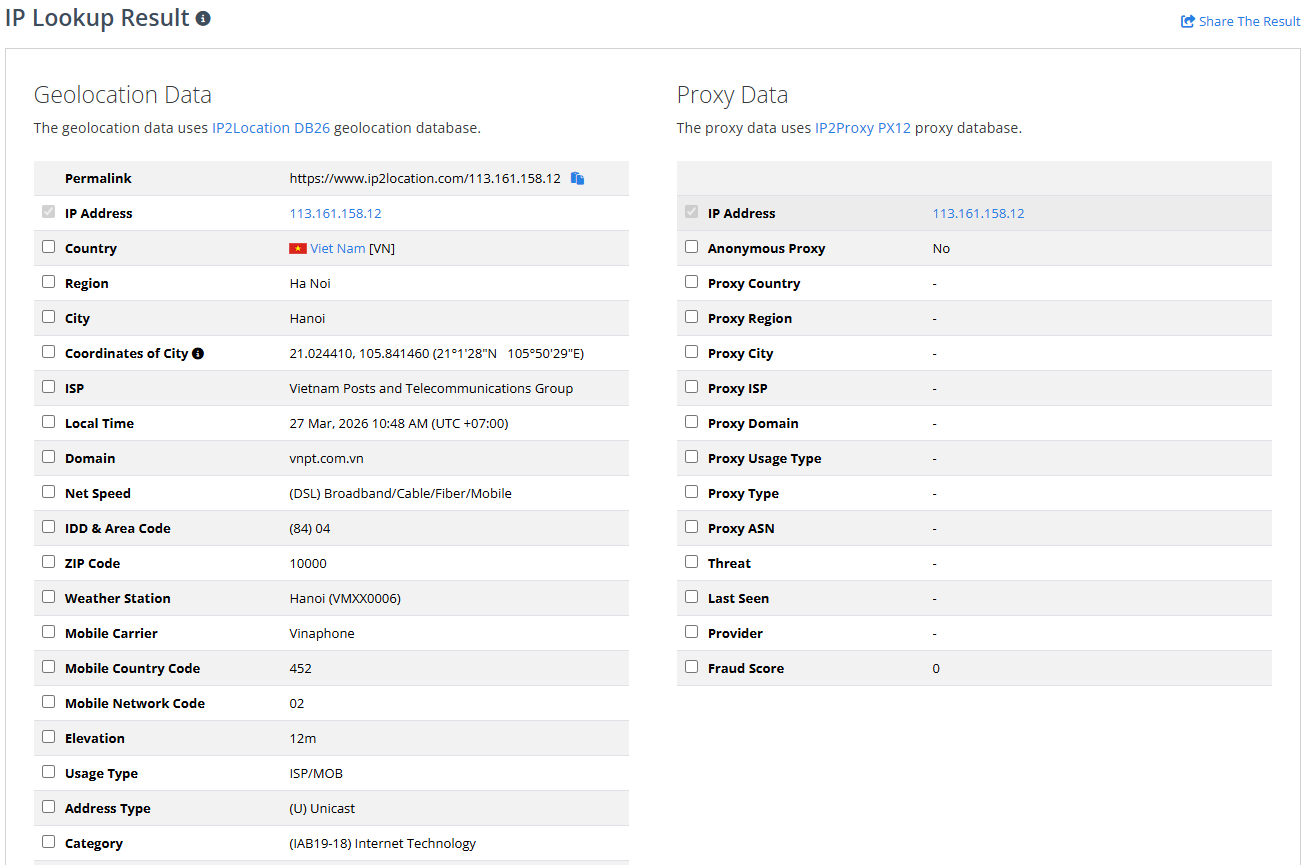Select the Mobile Carrier checkbox
1306x865 pixels.
[x=48, y=631]
